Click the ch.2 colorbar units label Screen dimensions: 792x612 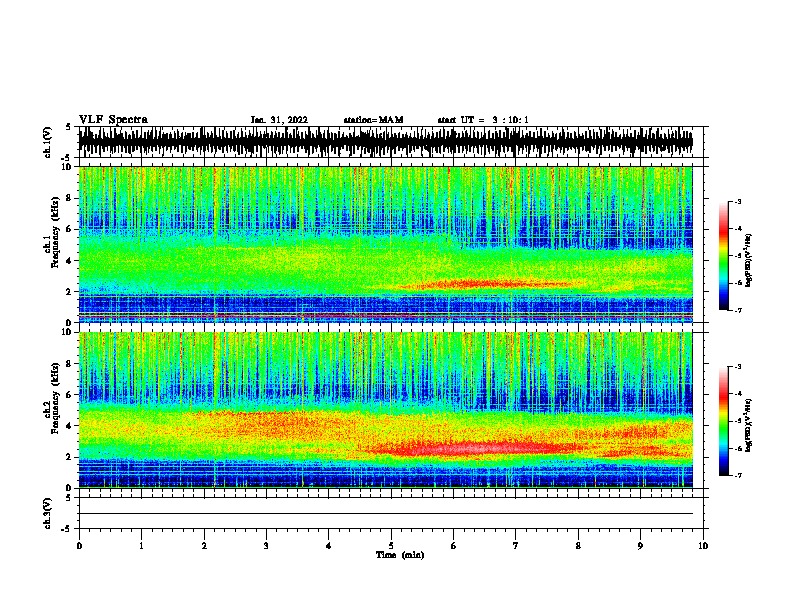tap(749, 425)
